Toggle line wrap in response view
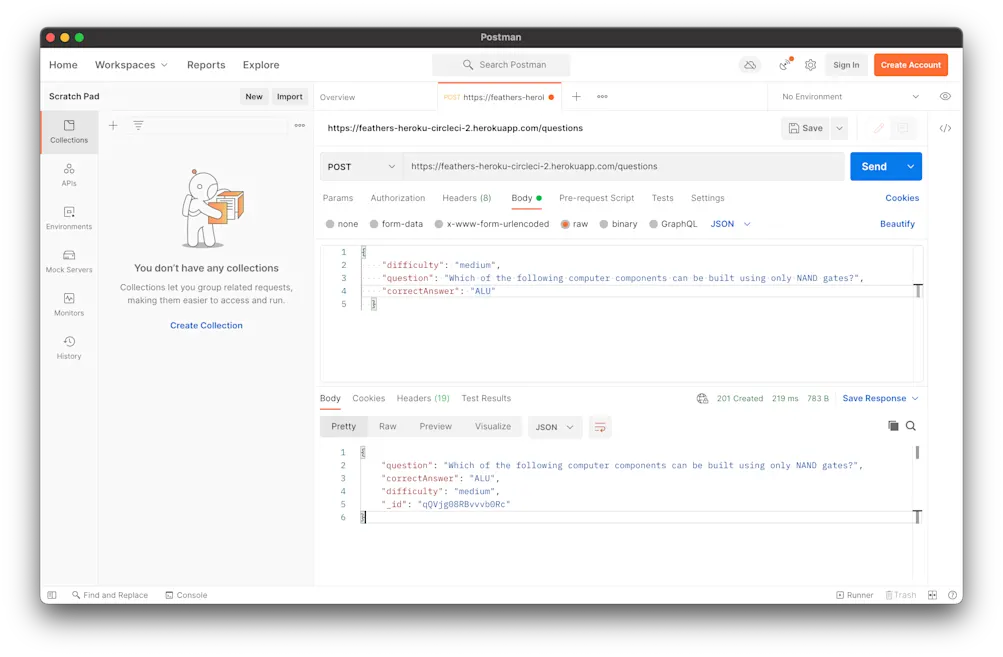 pos(600,427)
